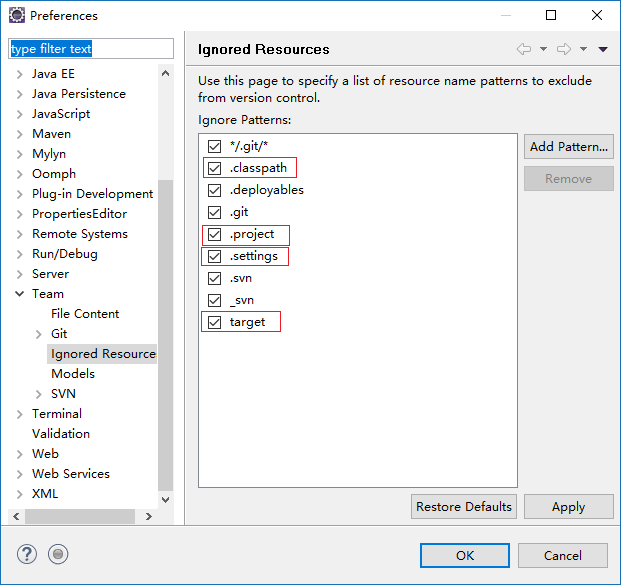Click the filter text search field
Screen dimensions: 621x585
point(91,49)
